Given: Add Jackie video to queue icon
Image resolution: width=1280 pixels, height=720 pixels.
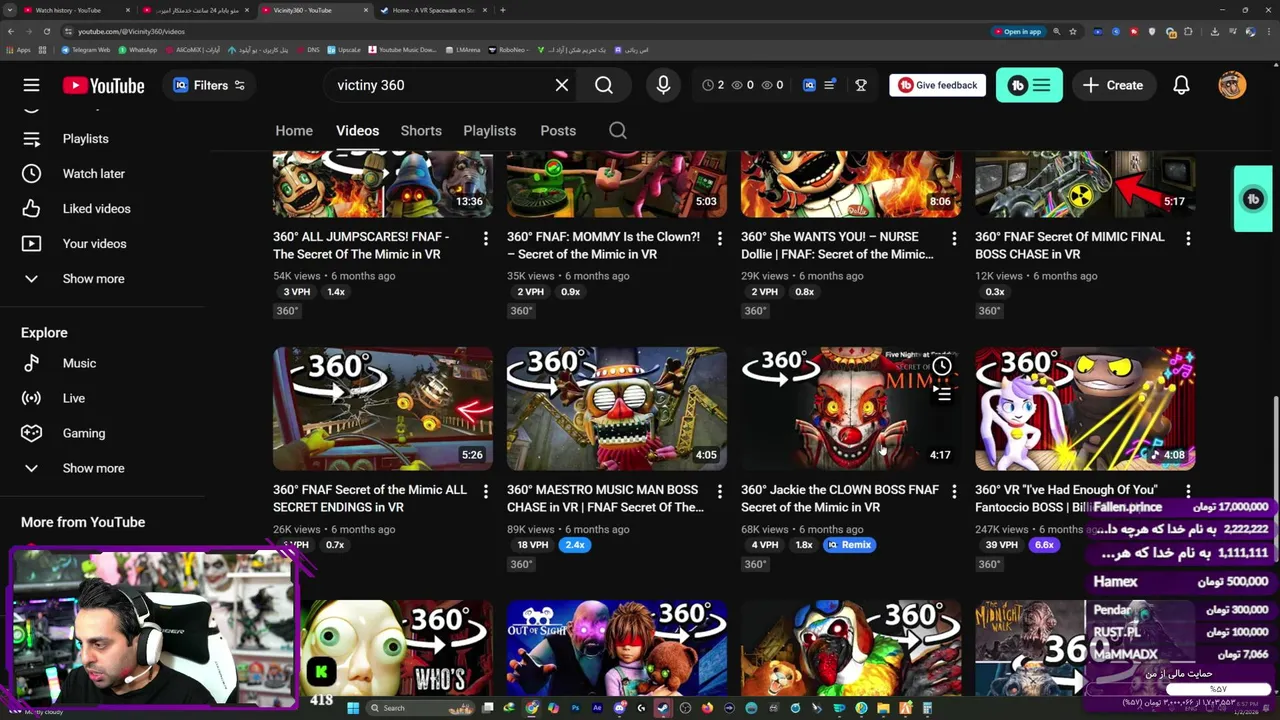Looking at the screenshot, I should coord(942,394).
